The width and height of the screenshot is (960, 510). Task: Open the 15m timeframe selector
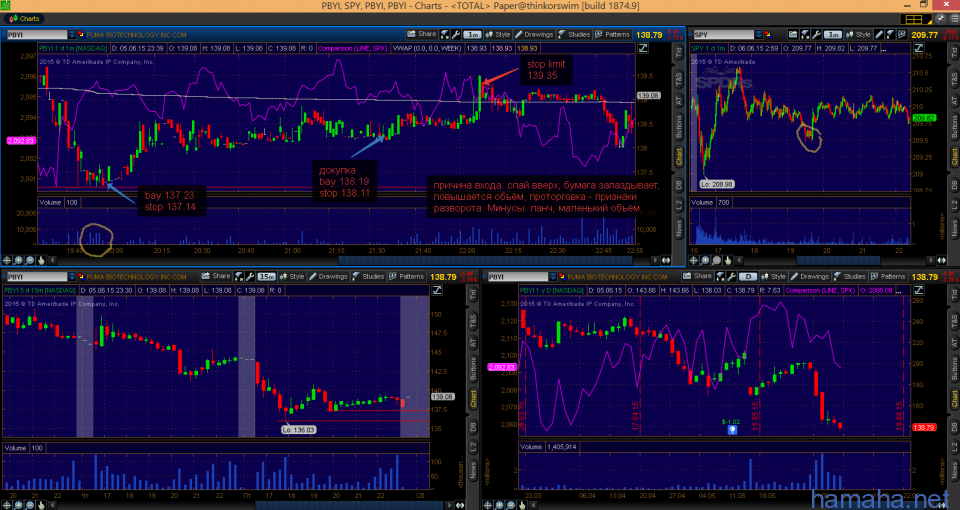266,277
